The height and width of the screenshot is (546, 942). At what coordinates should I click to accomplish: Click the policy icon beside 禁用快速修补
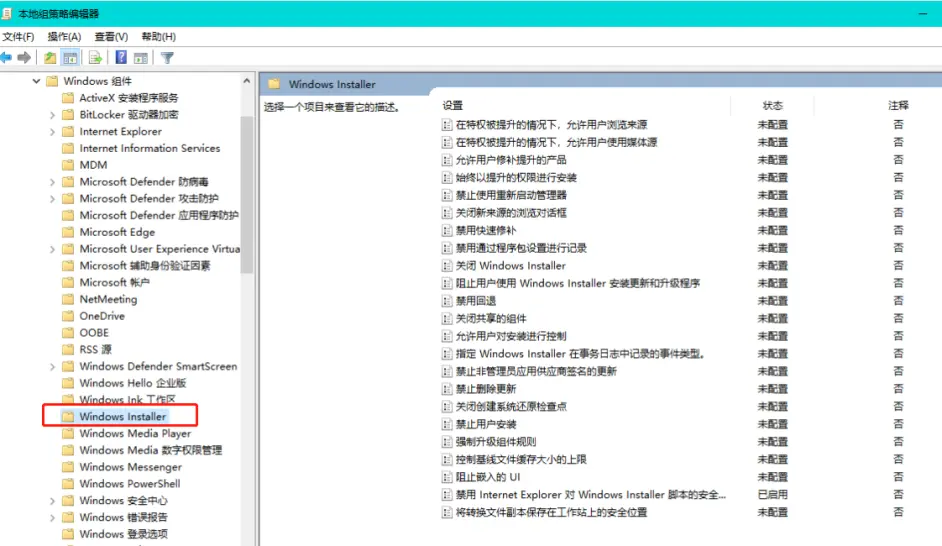[x=446, y=231]
